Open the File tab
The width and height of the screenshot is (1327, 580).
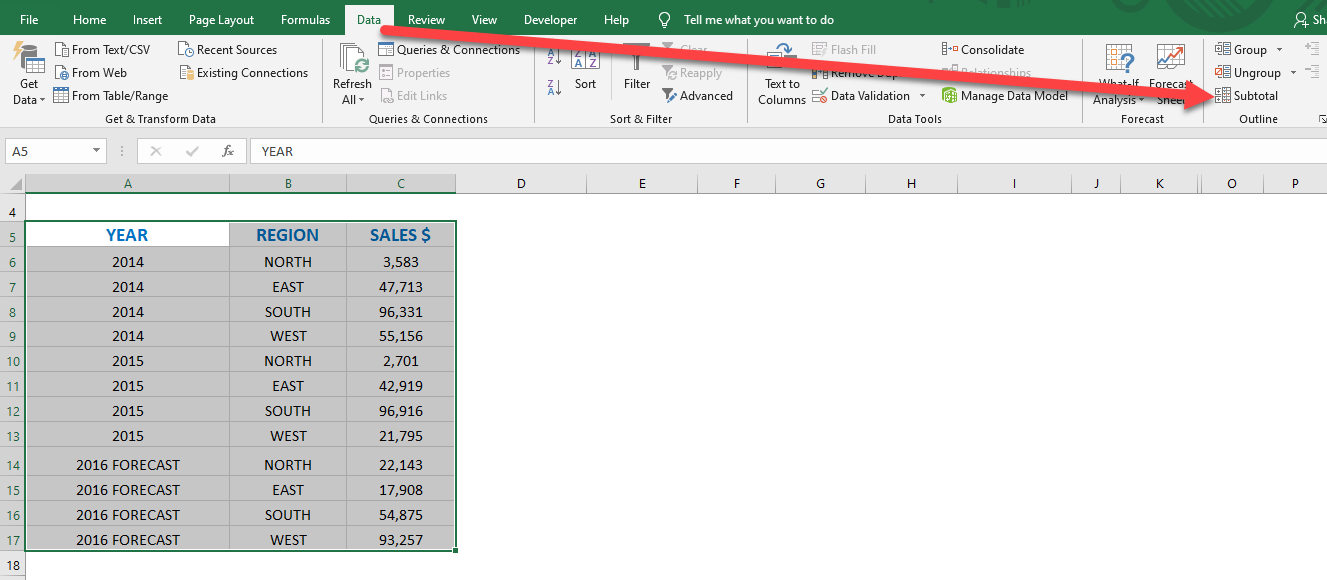click(30, 19)
